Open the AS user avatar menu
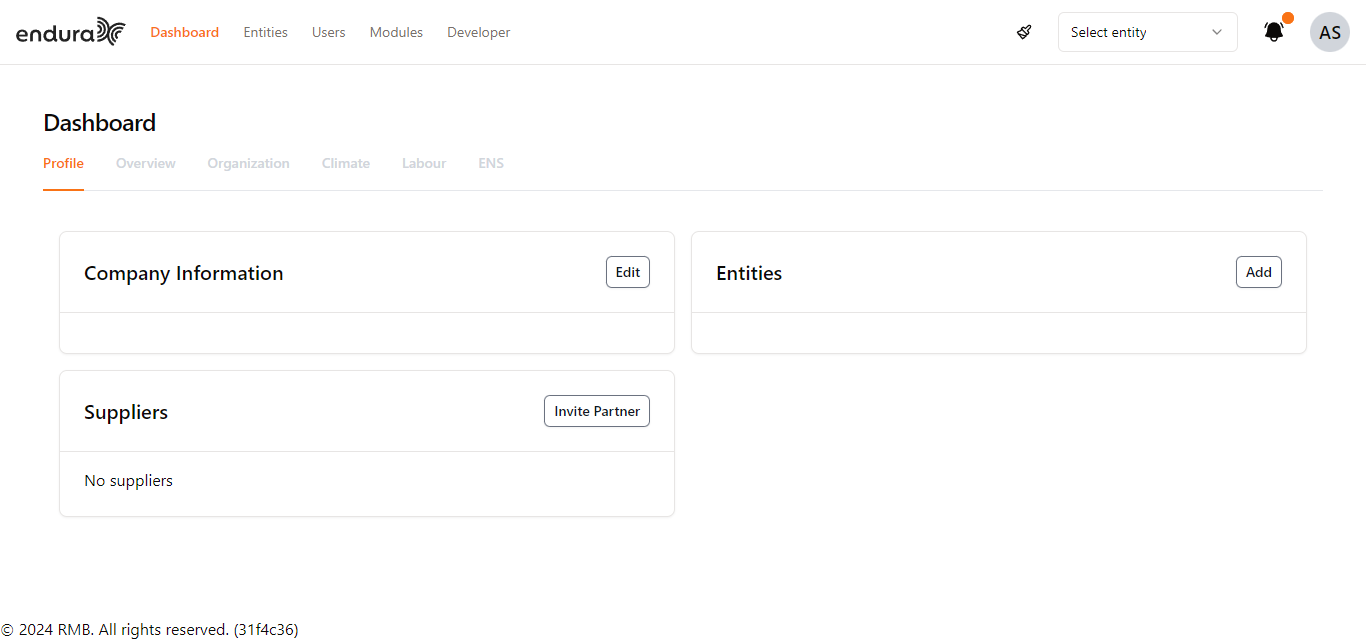Viewport: 1366px width, 641px height. click(x=1330, y=32)
